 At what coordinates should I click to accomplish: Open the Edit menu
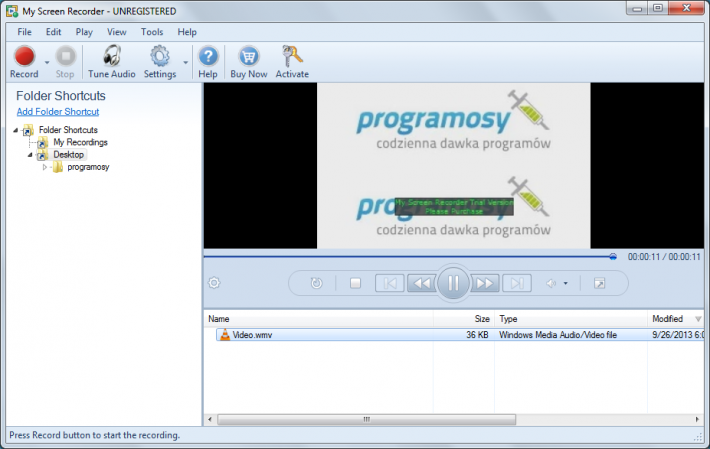click(53, 32)
